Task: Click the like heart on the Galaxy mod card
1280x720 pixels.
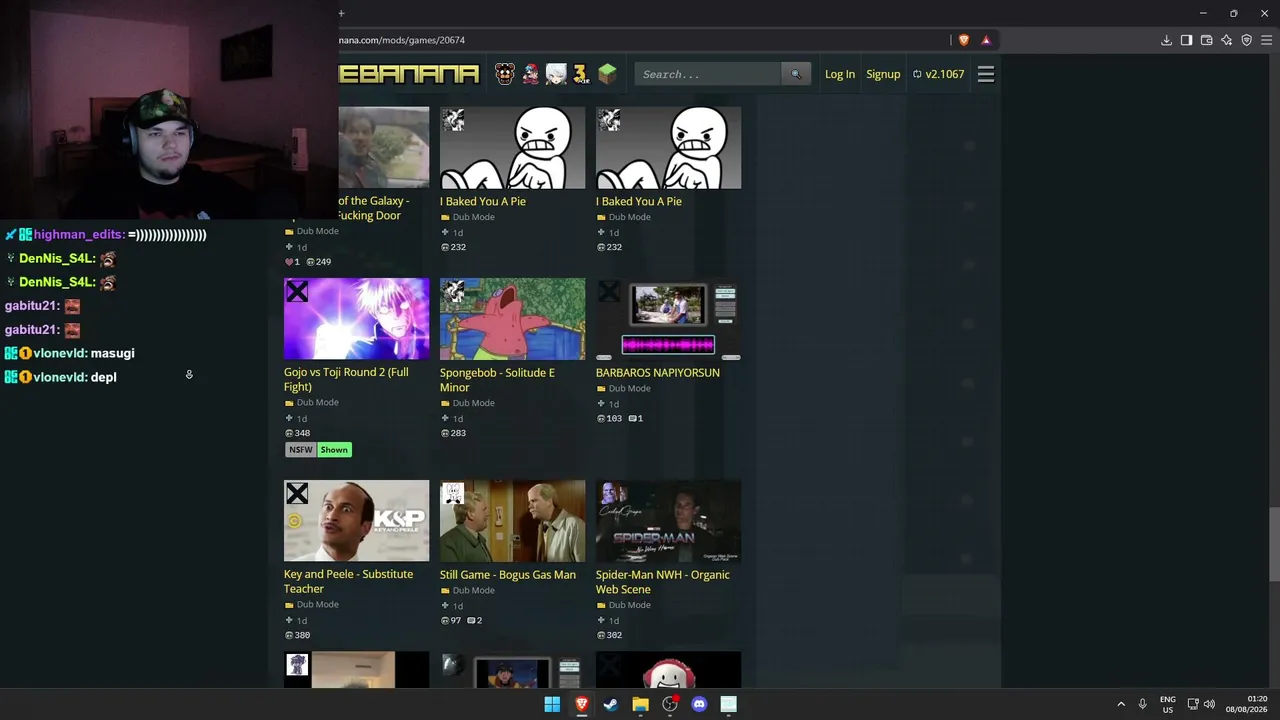Action: click(x=289, y=262)
